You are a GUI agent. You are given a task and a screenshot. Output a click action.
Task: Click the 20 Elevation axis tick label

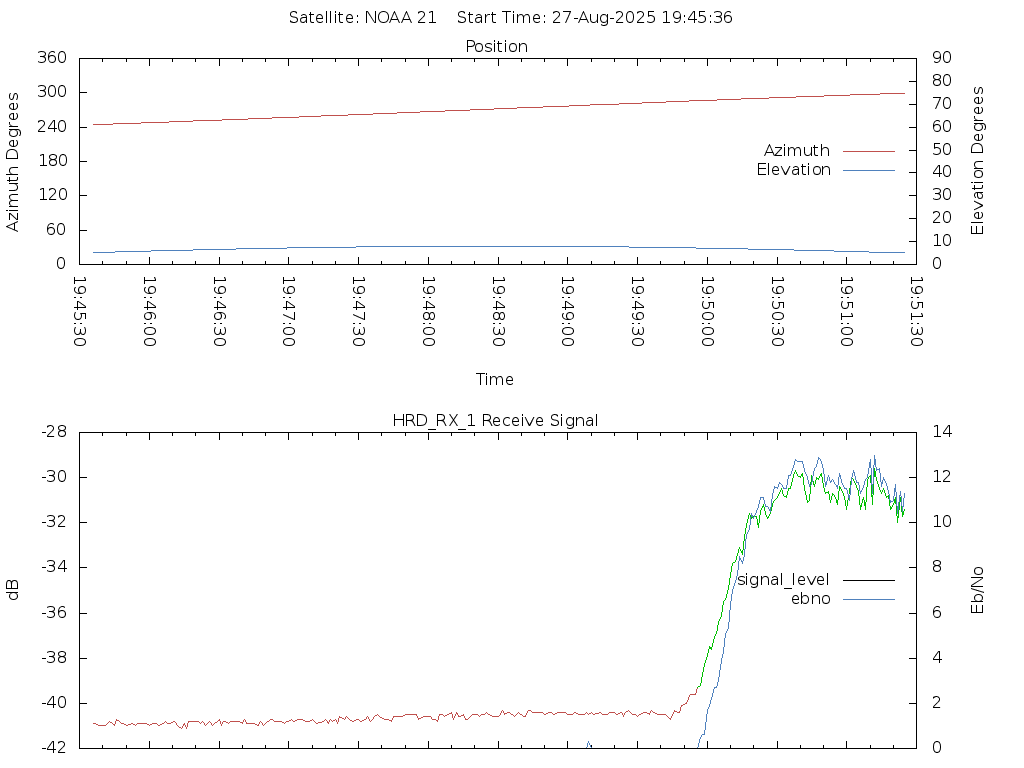coord(942,217)
